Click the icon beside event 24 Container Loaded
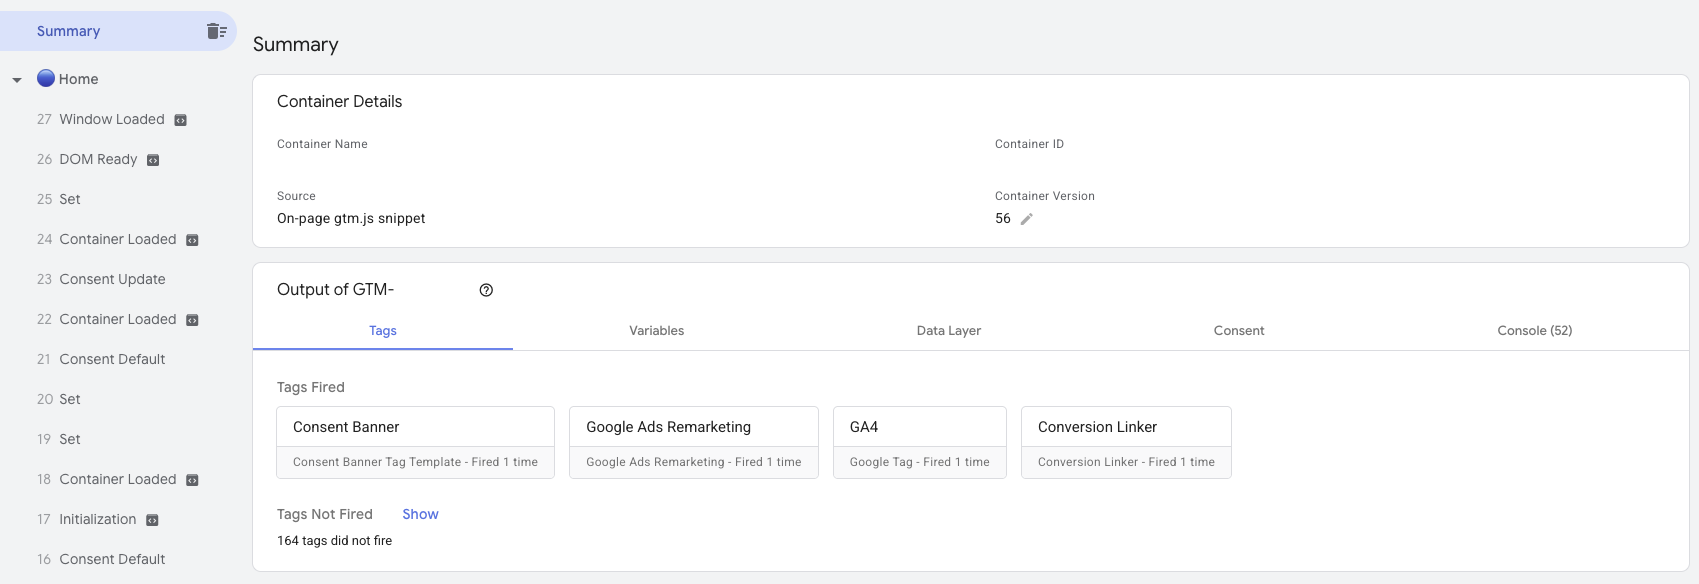Viewport: 1699px width, 584px height. tap(192, 240)
